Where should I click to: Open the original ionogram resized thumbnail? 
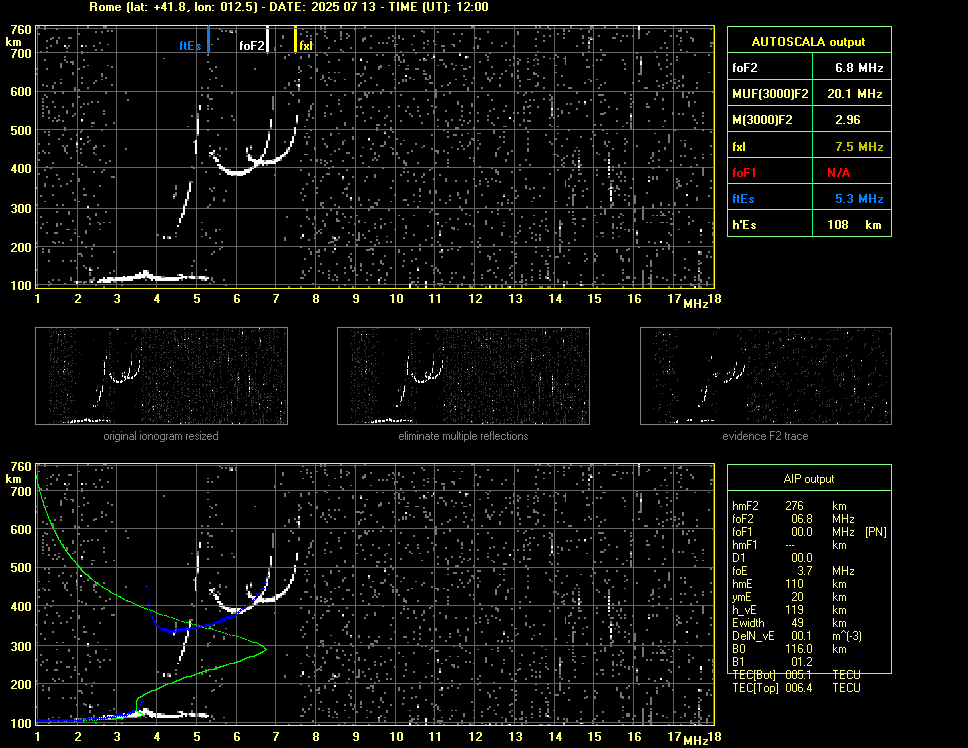click(161, 376)
